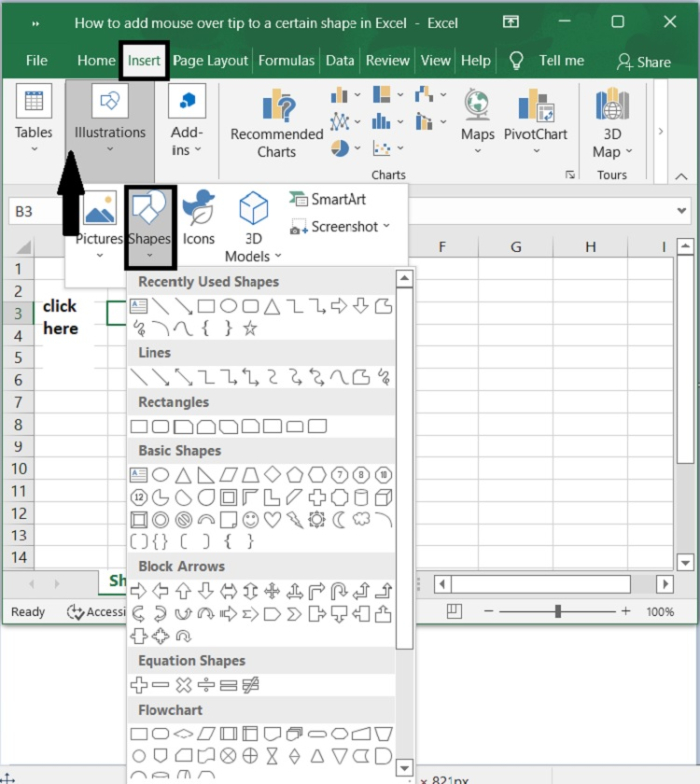Choose the cloud basic shape
Viewport: 700px width, 784px height.
362,519
